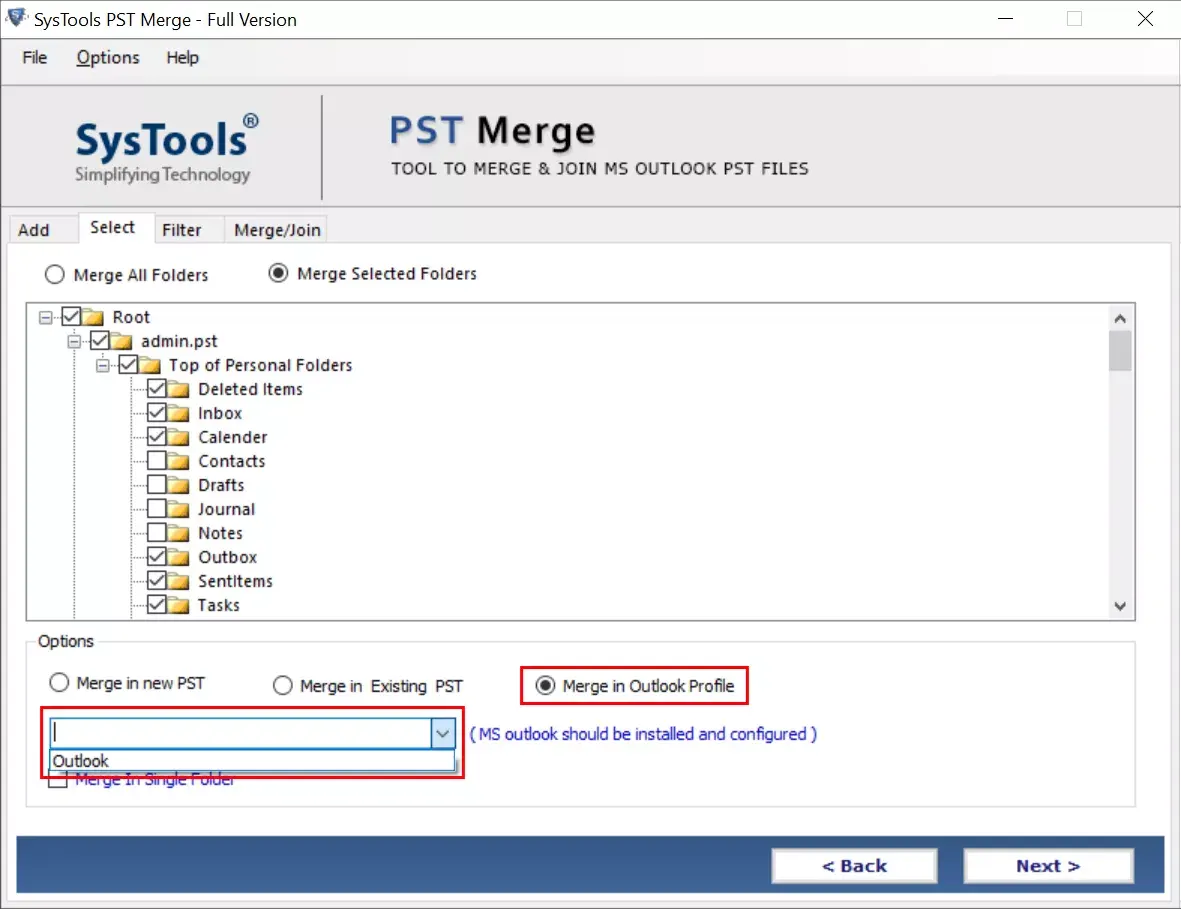Click the SysTools app icon in title bar

point(16,18)
